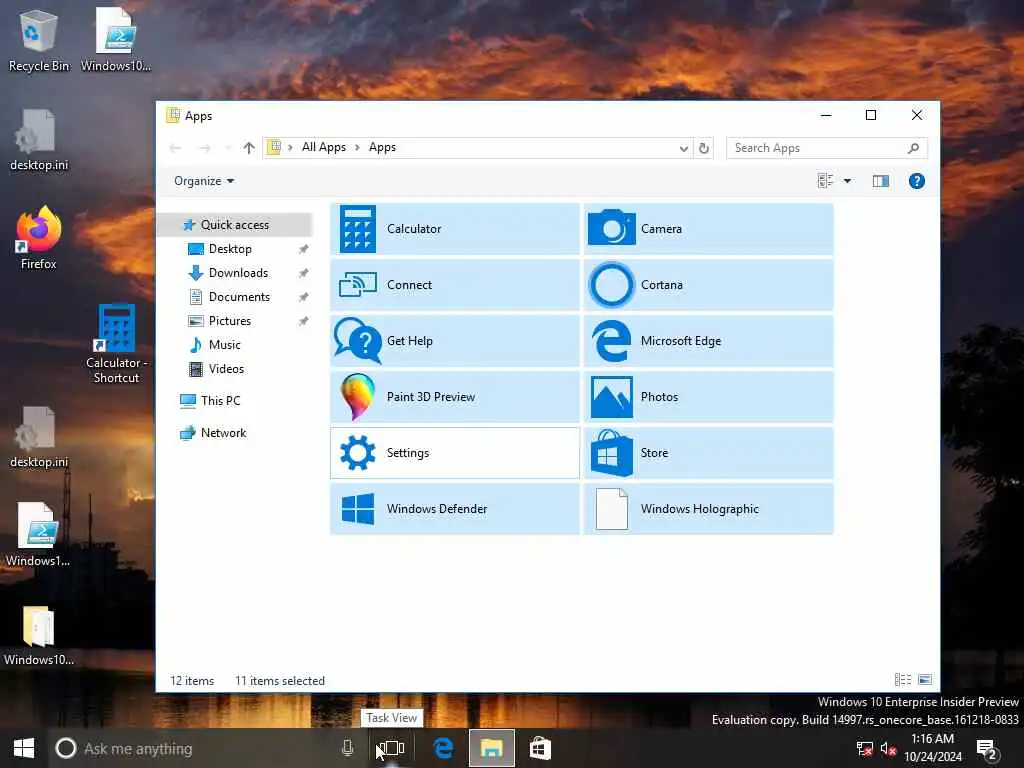Select the Firefox desktop shortcut
Image resolution: width=1024 pixels, height=768 pixels.
[39, 238]
